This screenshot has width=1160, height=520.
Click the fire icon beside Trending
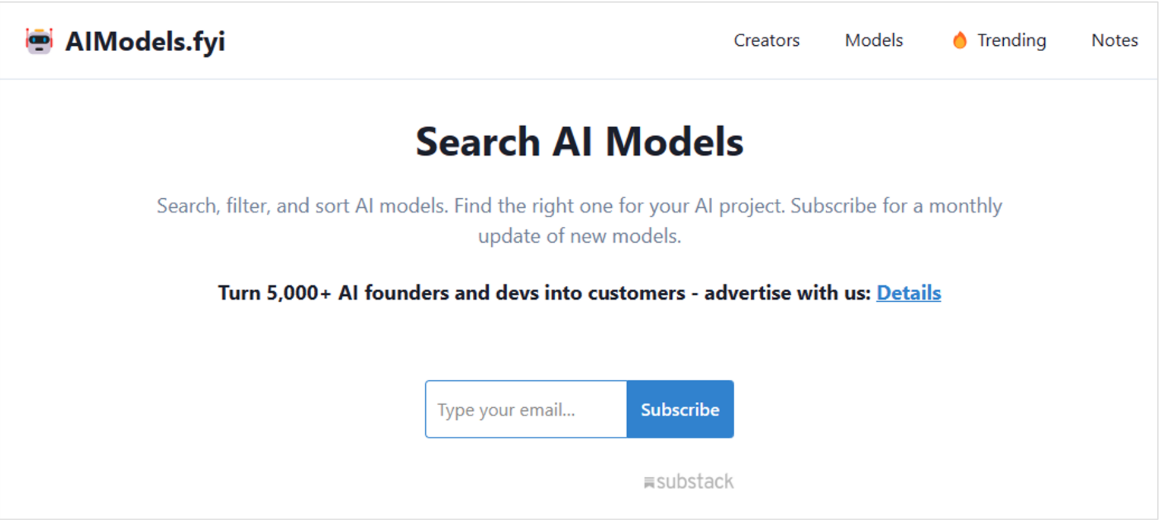coord(959,41)
